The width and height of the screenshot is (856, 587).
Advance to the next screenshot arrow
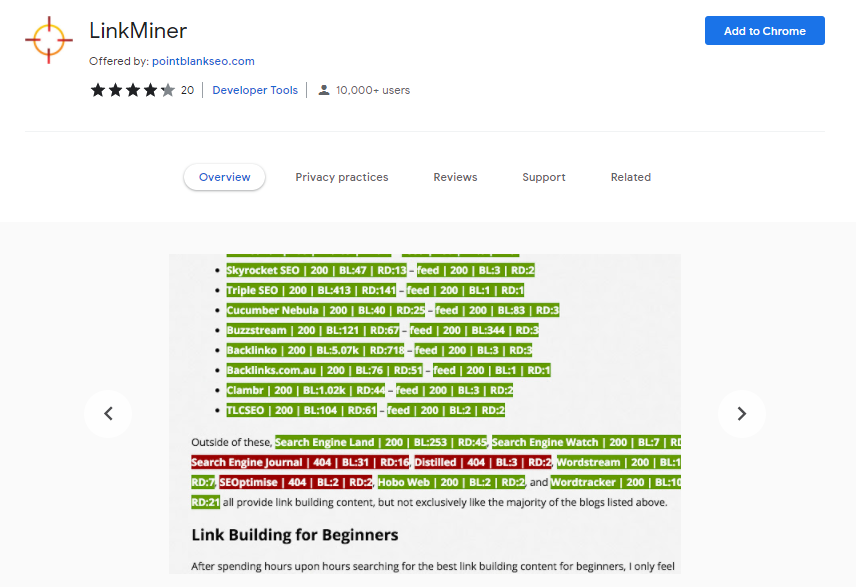click(x=741, y=414)
